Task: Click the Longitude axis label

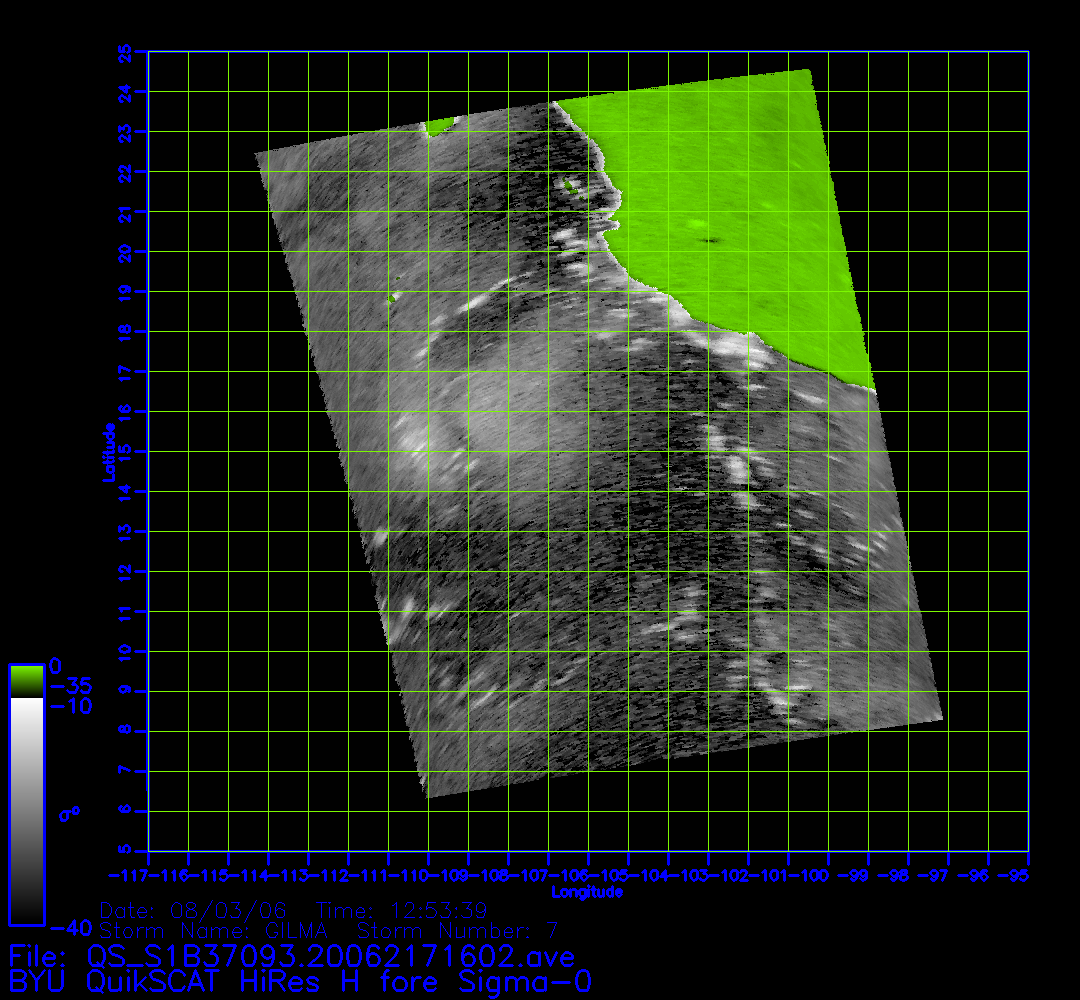Action: coord(587,891)
